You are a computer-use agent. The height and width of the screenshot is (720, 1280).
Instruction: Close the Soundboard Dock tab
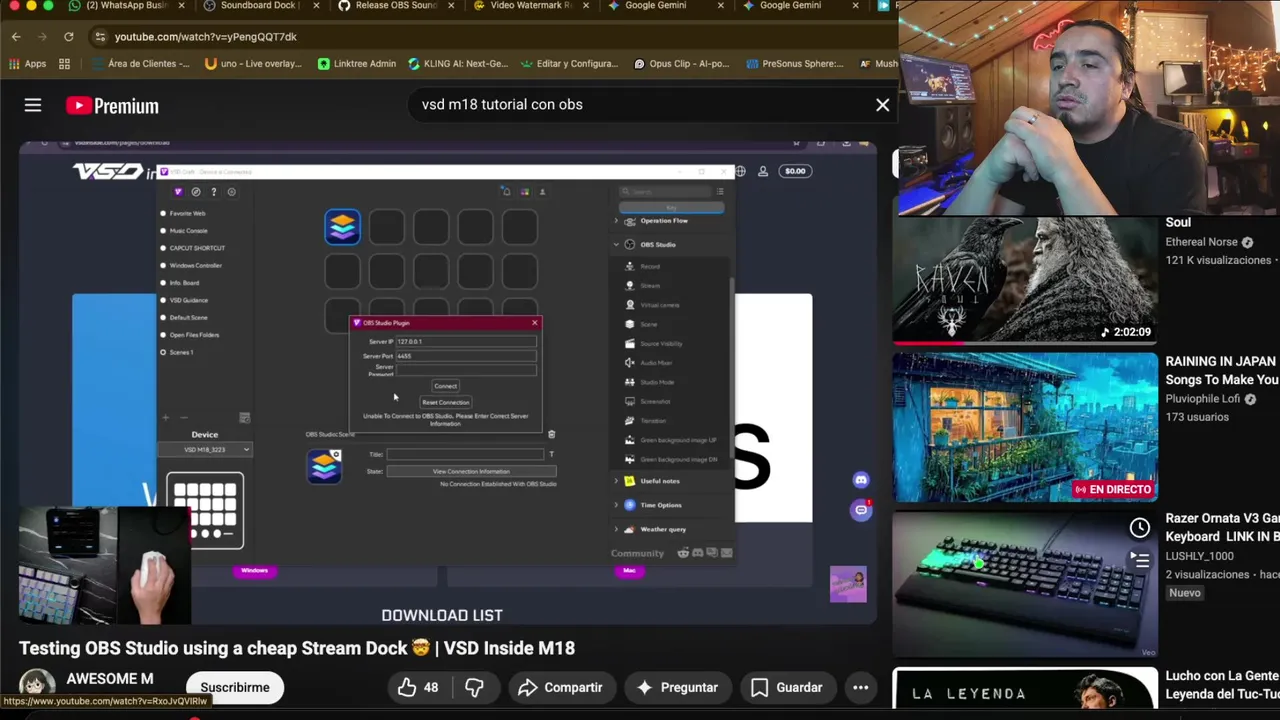[316, 6]
